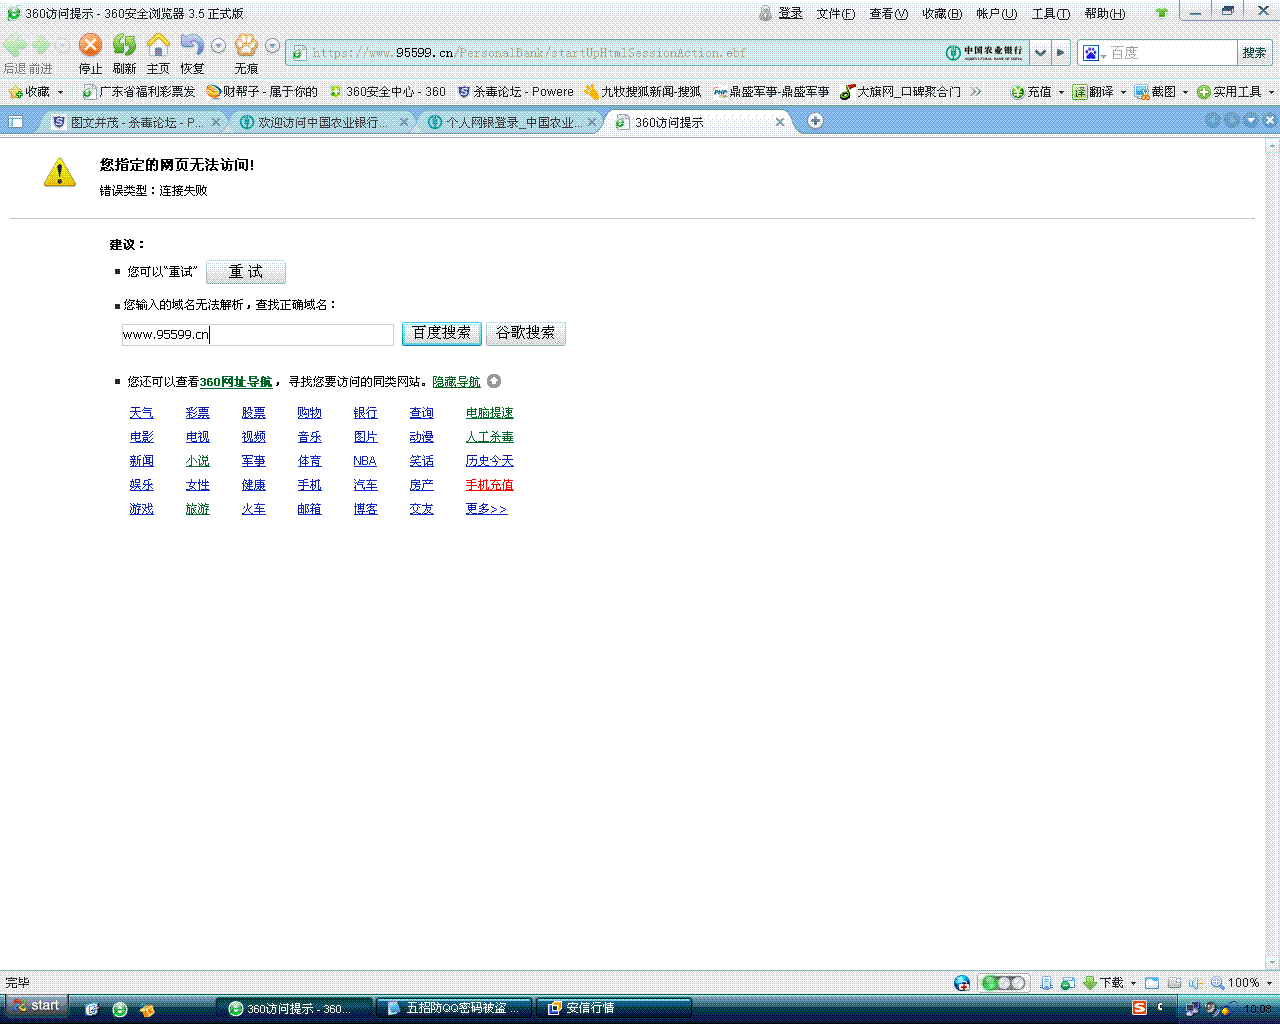This screenshot has width=1280, height=1024.
Task: Click the zoom magnifier 100% icon
Action: click(1217, 983)
